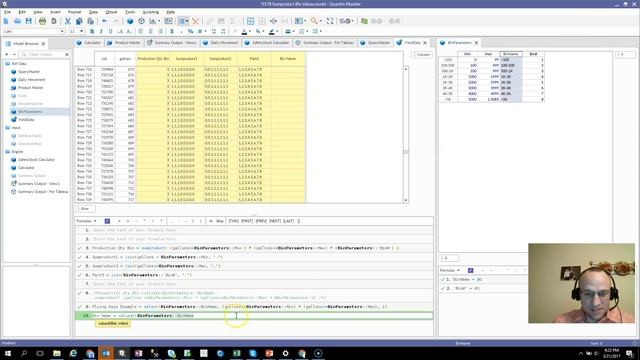Toggle checkmark on BinParameters formula 1
640x360 pixels.
click(443, 280)
